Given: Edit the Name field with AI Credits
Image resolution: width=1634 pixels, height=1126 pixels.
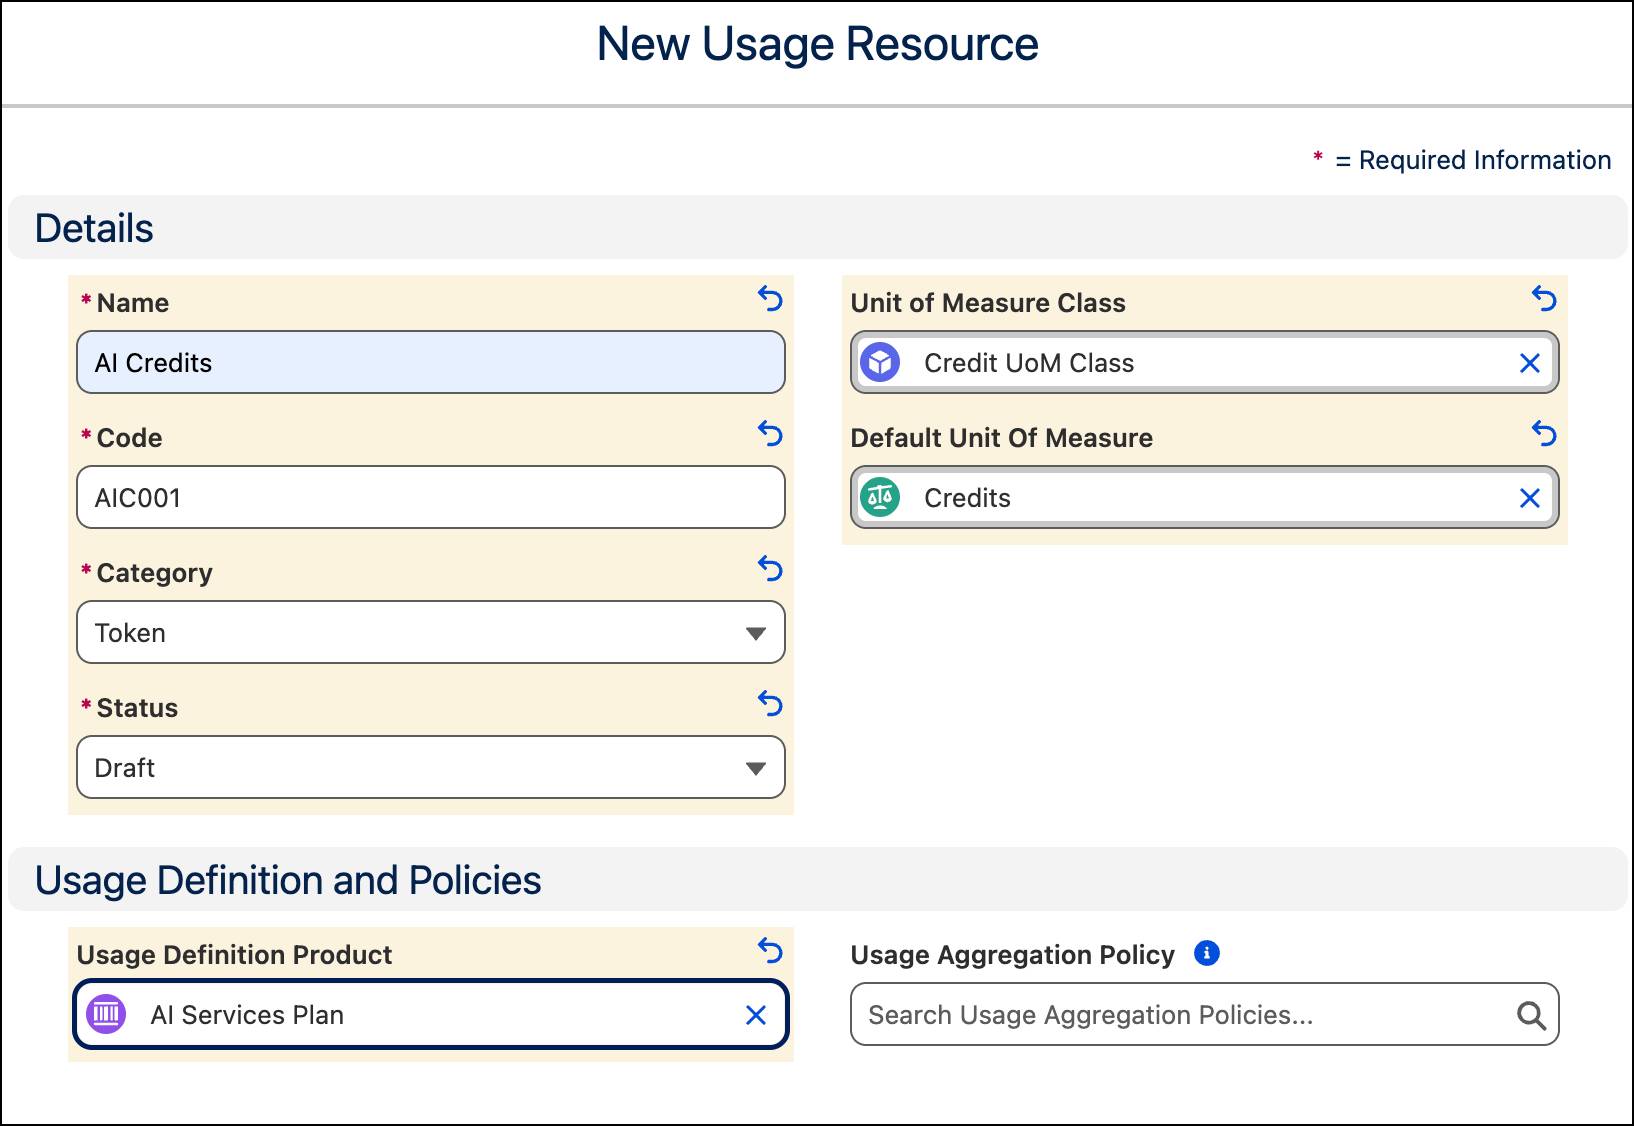Looking at the screenshot, I should (x=431, y=362).
